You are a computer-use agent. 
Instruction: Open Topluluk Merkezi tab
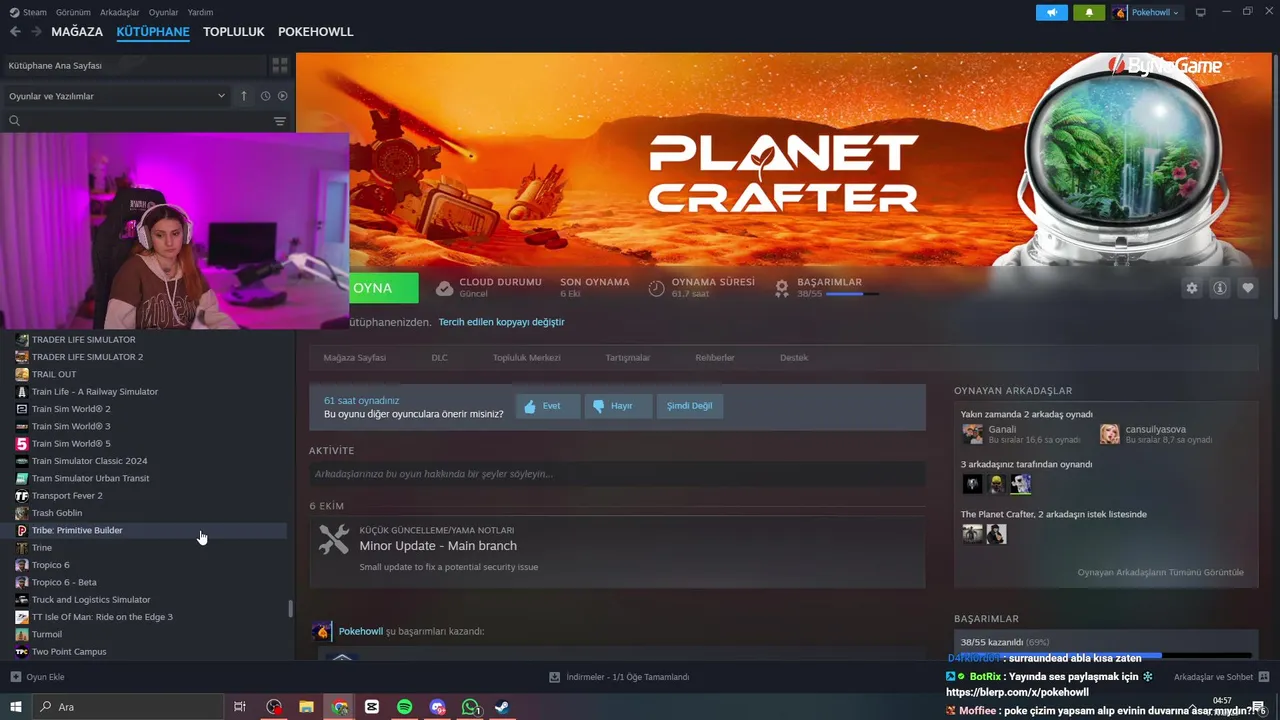point(526,357)
